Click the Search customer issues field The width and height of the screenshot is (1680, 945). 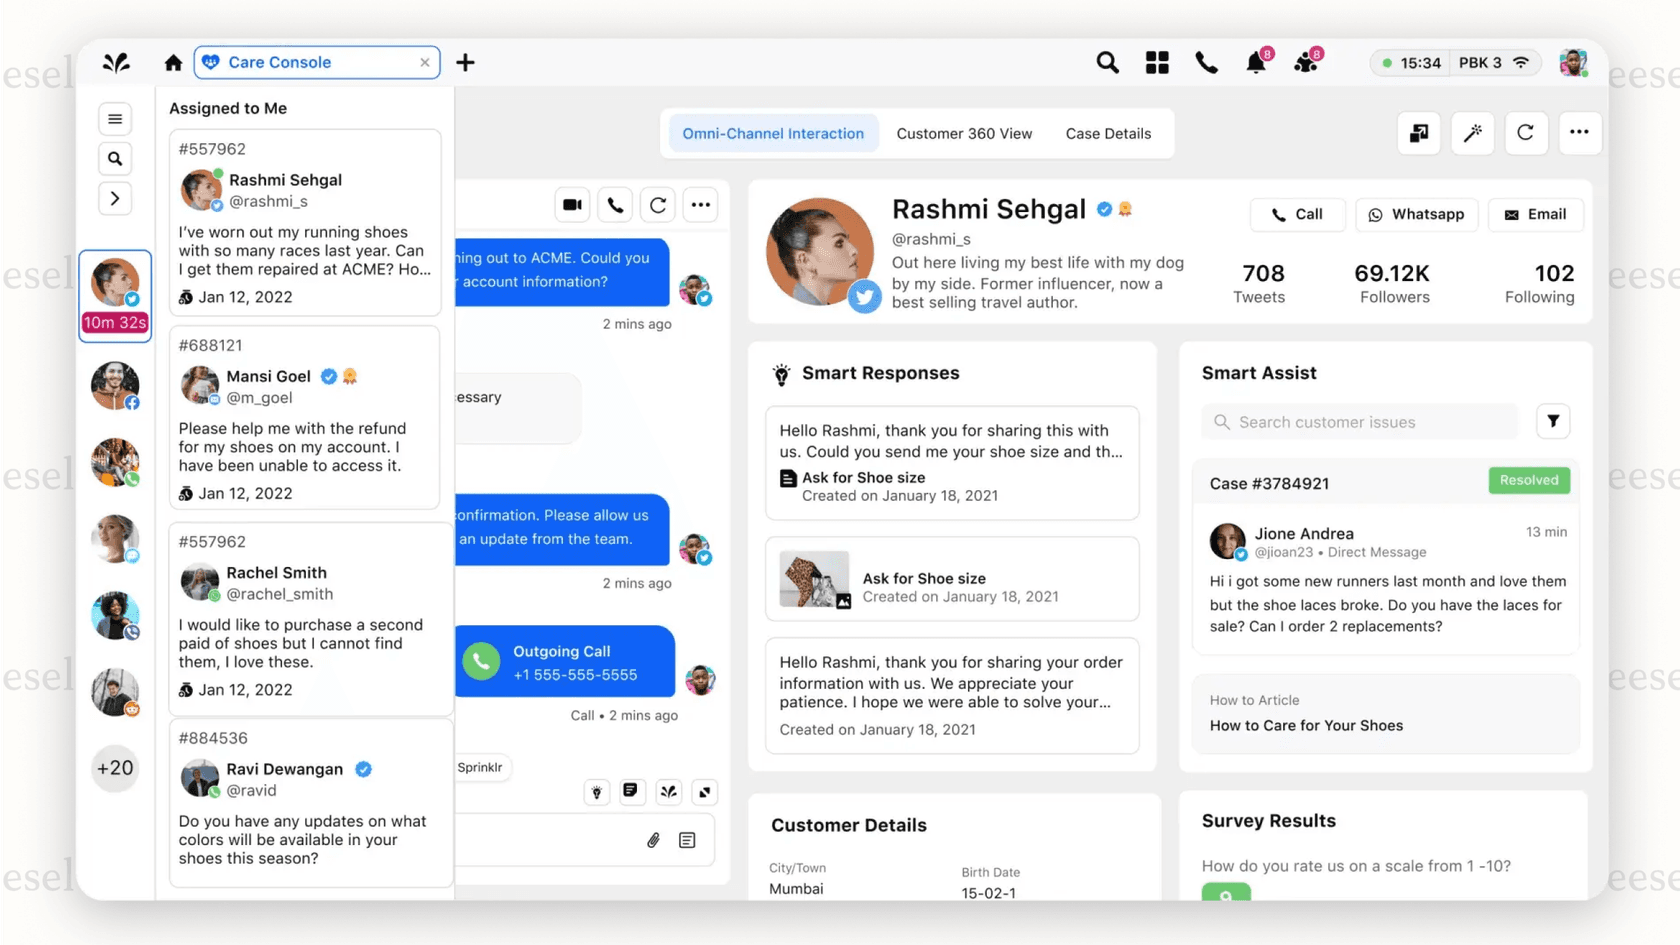(x=1360, y=422)
